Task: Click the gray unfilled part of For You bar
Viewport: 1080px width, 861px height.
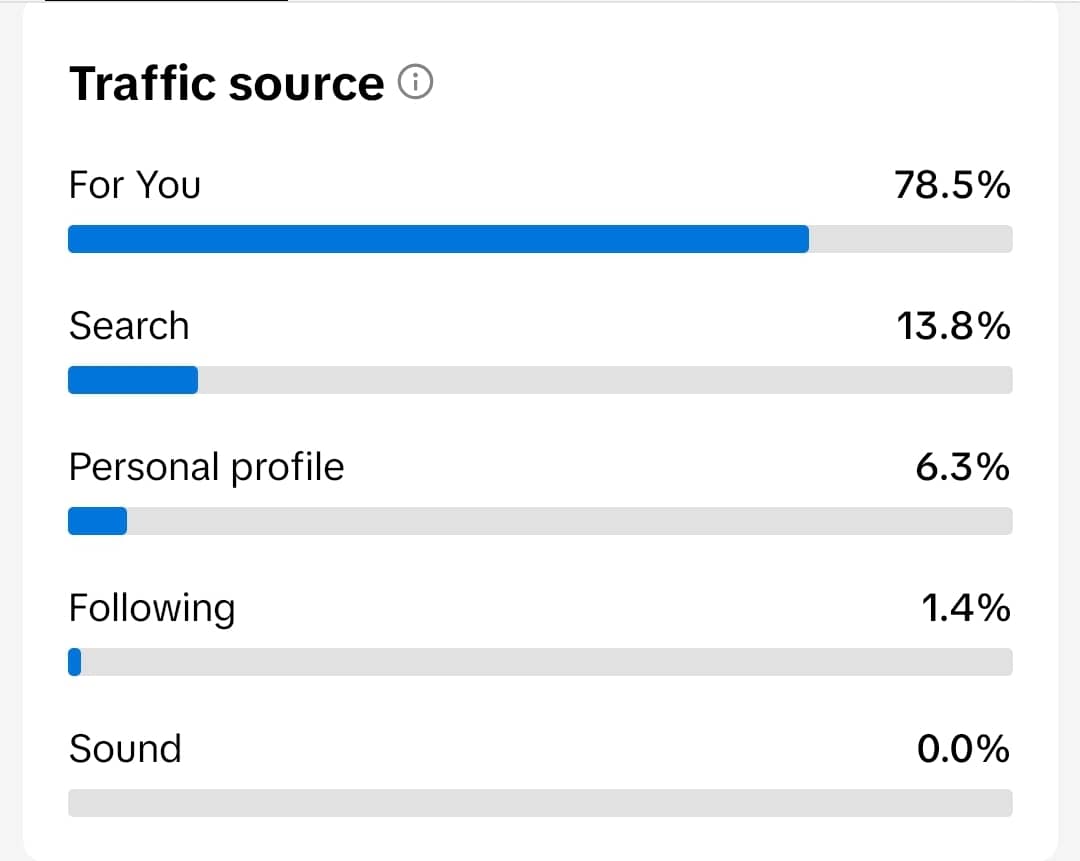Action: click(x=910, y=239)
